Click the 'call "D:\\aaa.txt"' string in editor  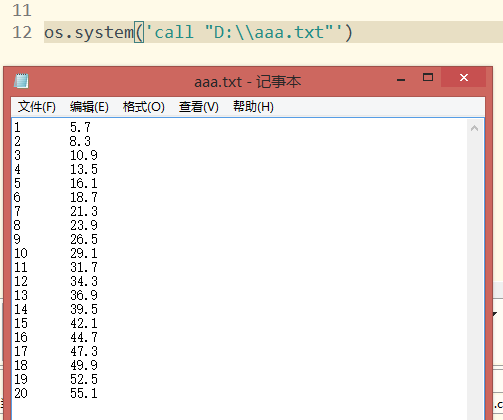[x=244, y=32]
